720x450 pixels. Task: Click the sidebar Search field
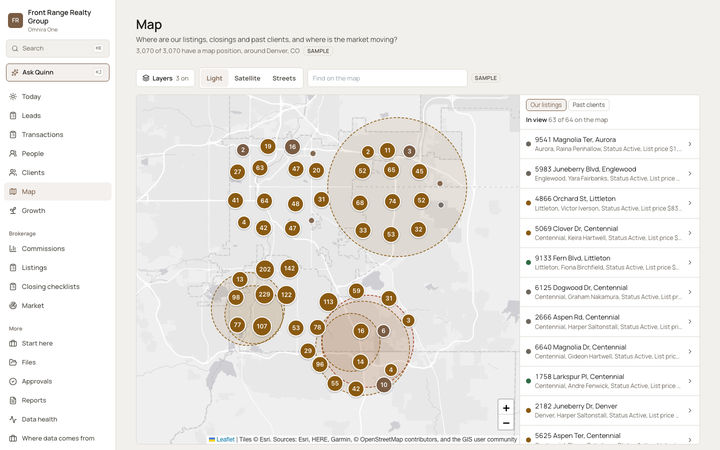click(57, 48)
